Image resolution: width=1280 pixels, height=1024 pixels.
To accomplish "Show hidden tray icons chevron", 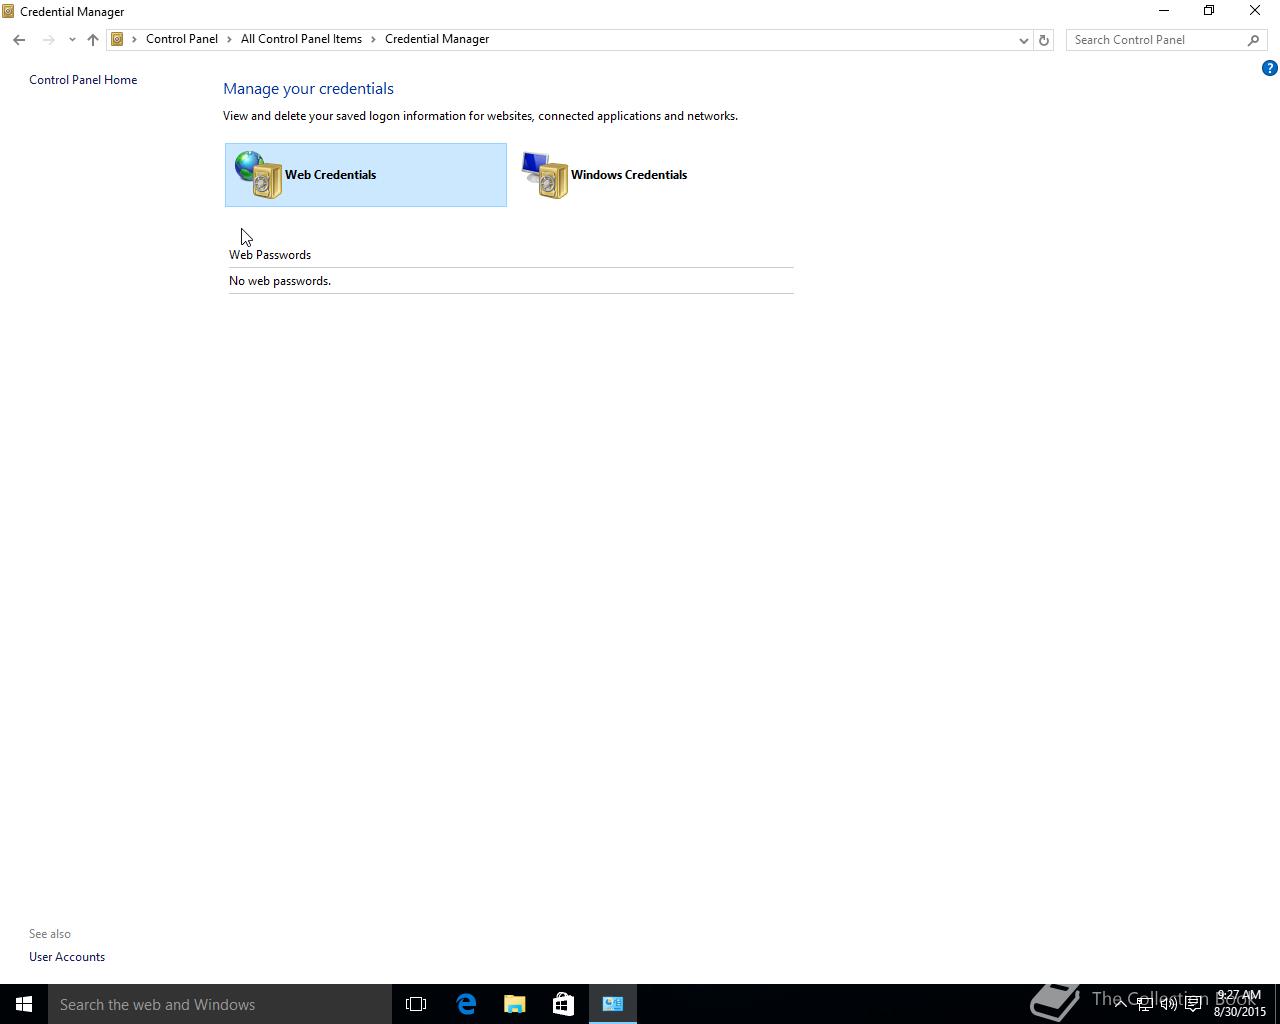I will 1121,1004.
